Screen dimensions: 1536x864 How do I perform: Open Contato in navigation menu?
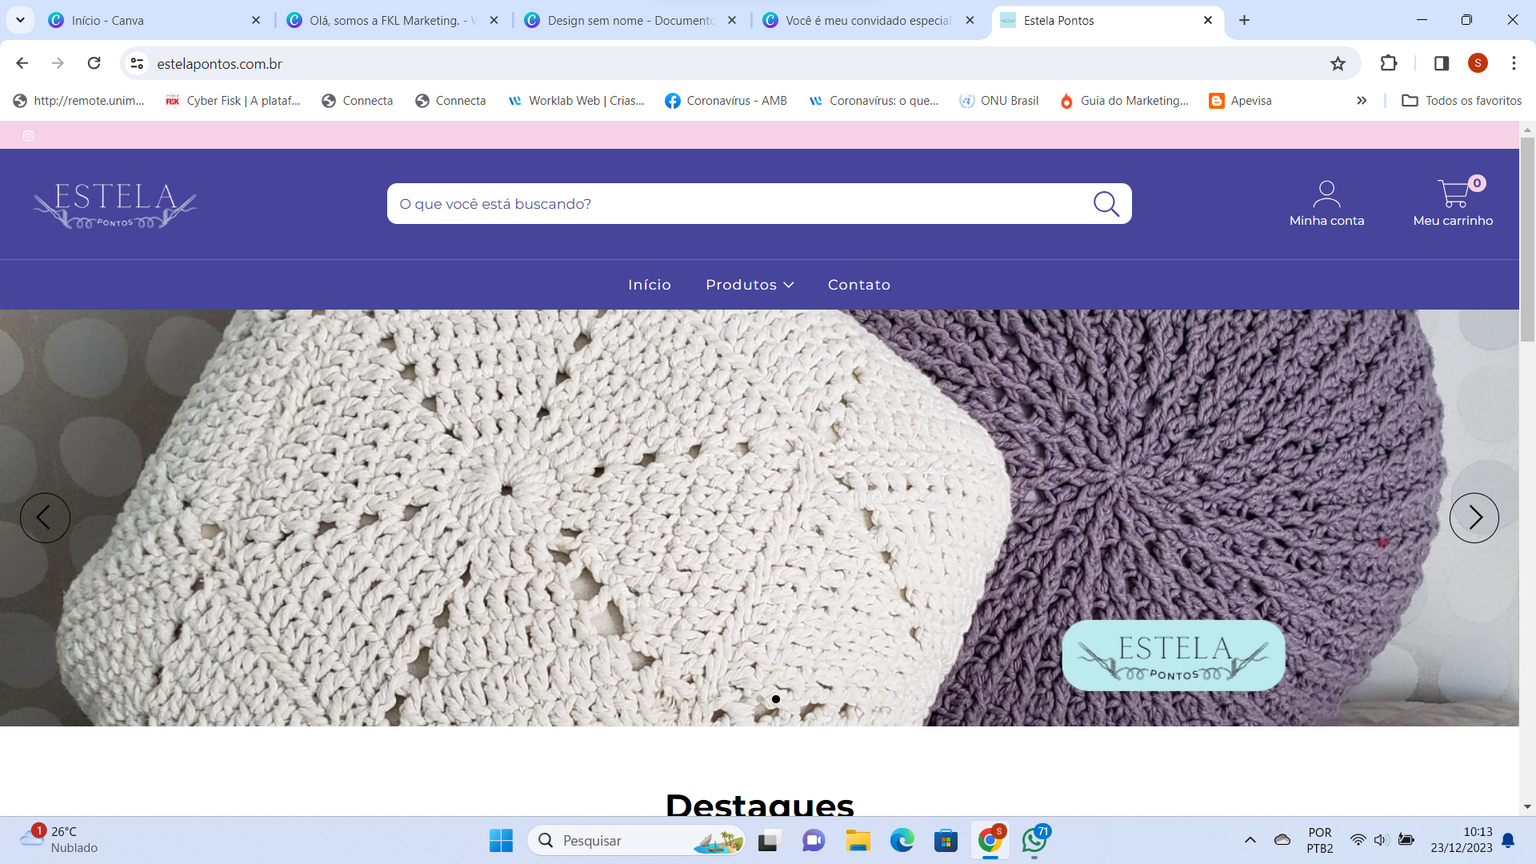858,285
